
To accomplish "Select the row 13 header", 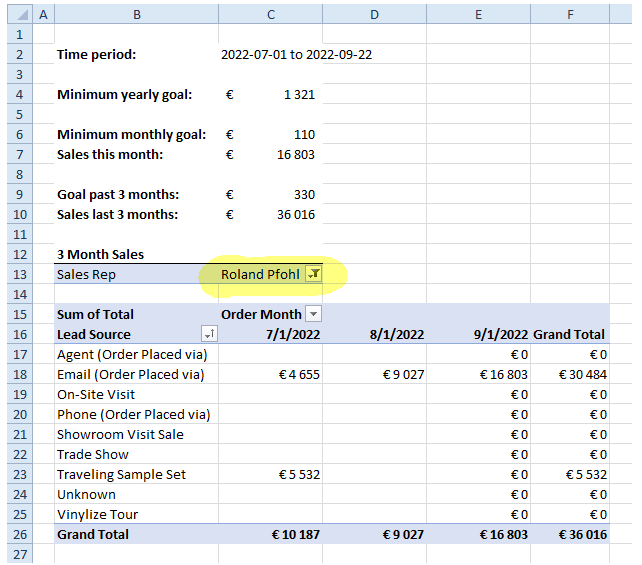I will pyautogui.click(x=17, y=275).
